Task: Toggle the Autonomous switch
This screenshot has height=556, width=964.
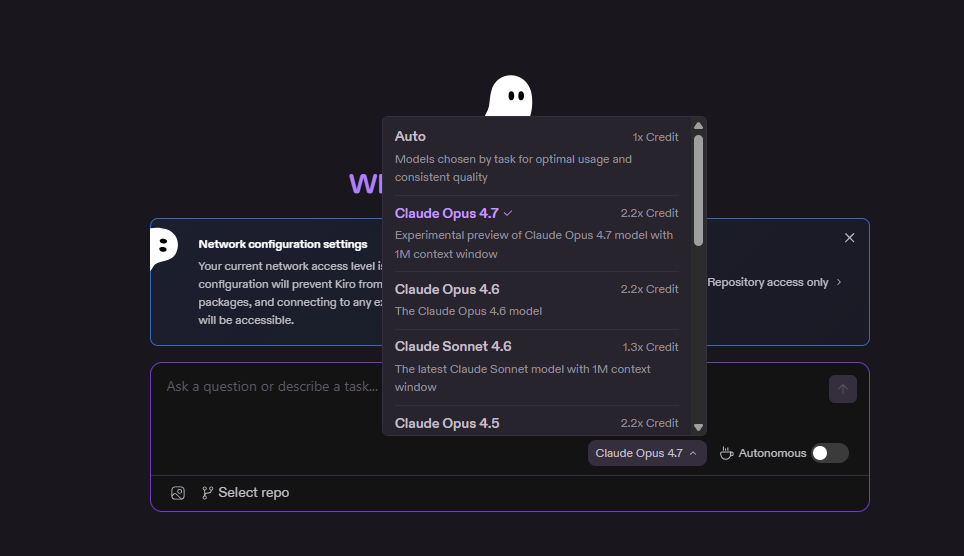Action: pos(829,453)
